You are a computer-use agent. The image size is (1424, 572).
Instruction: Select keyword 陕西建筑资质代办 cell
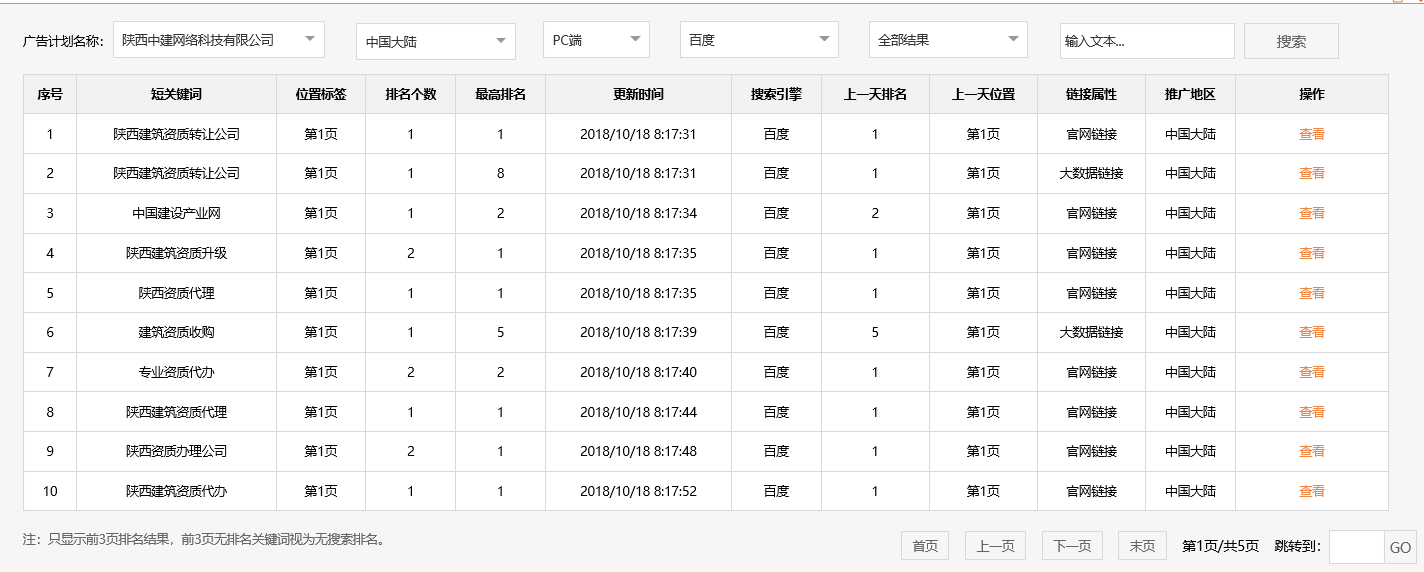176,491
